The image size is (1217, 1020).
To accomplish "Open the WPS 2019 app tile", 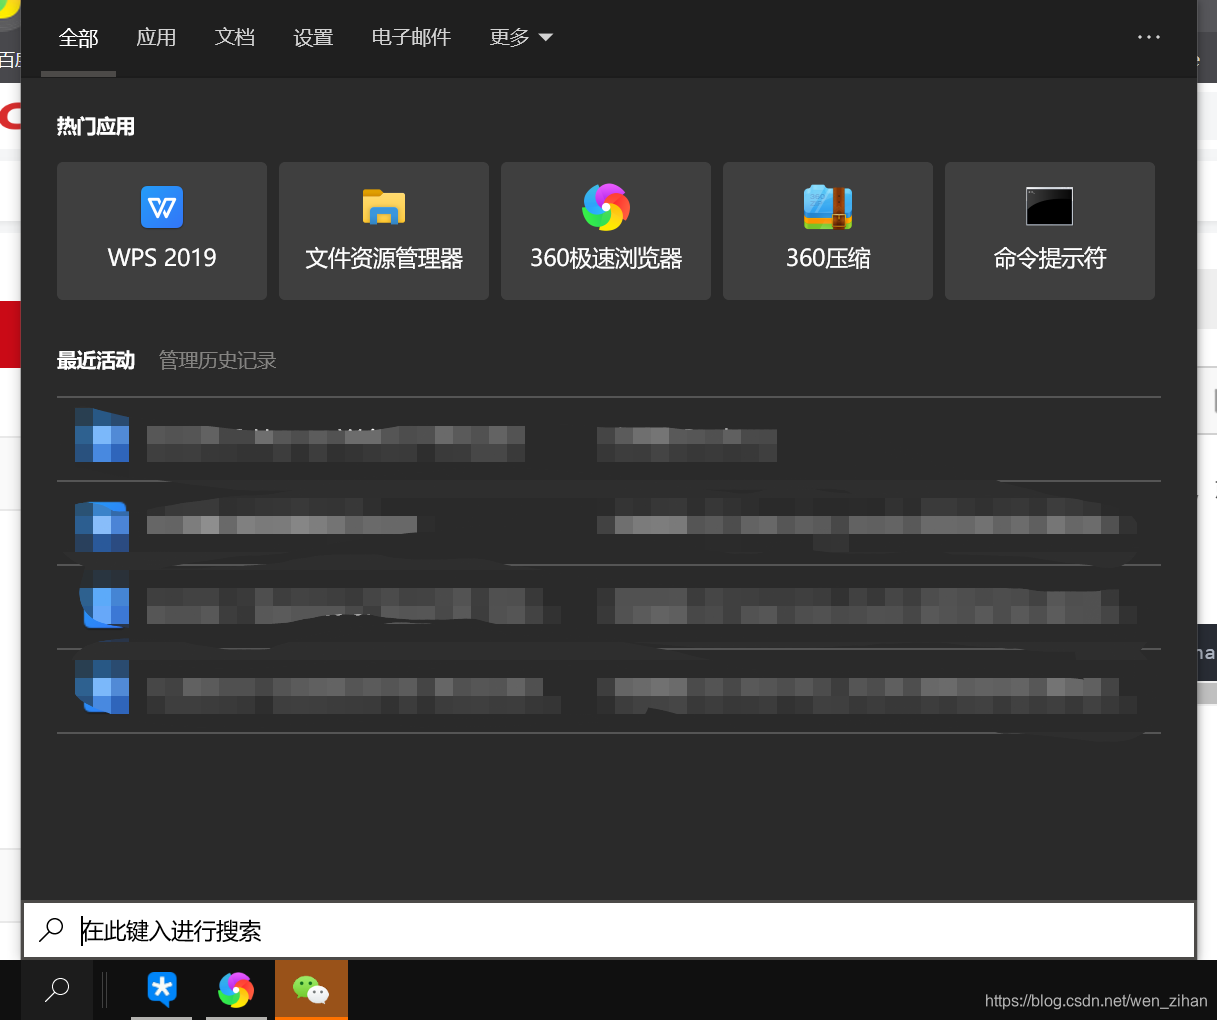I will [162, 231].
